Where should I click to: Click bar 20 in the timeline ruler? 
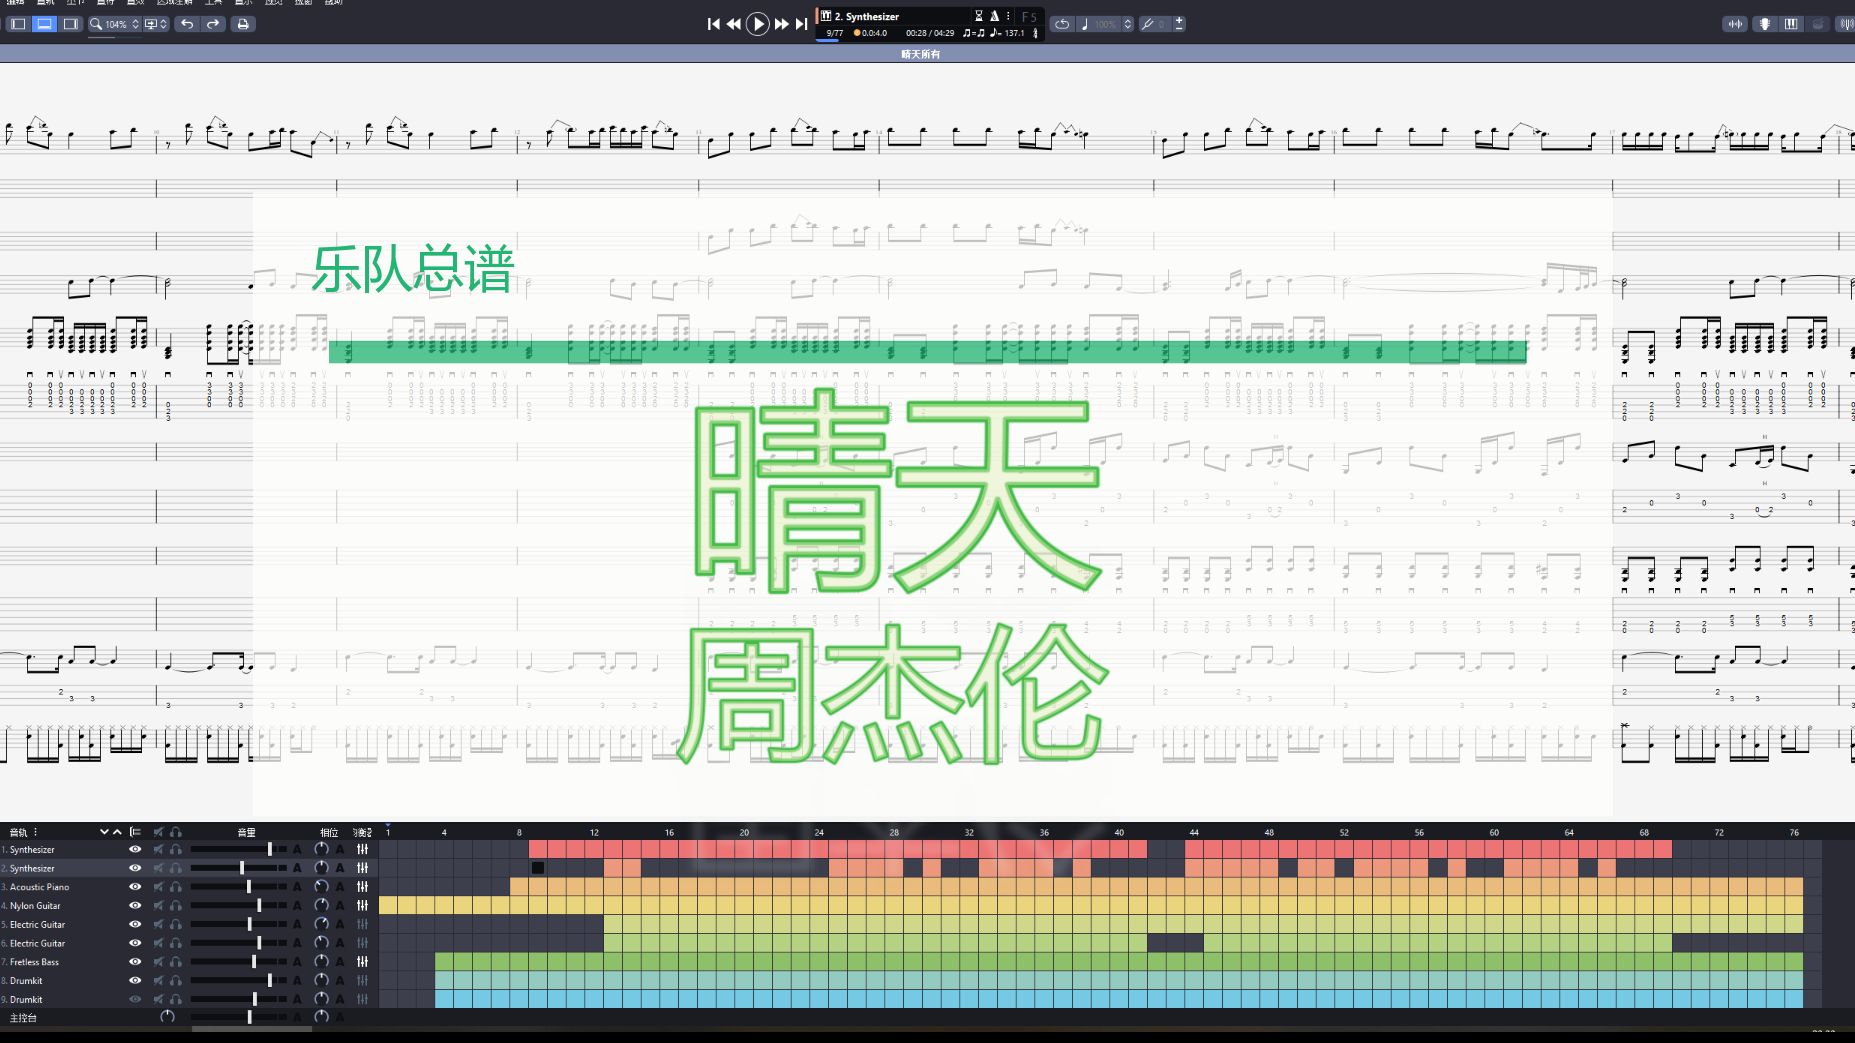[x=744, y=832]
